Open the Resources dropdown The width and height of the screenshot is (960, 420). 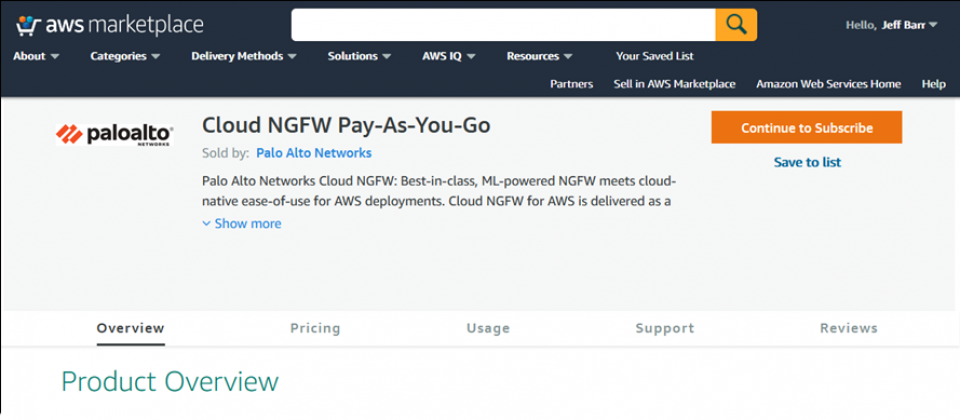point(539,56)
